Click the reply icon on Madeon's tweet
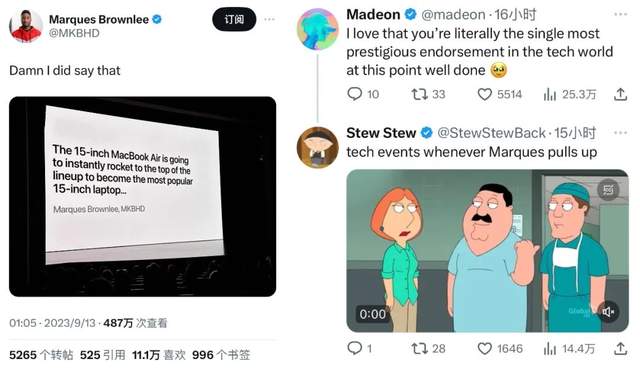The height and width of the screenshot is (369, 640). tap(354, 94)
